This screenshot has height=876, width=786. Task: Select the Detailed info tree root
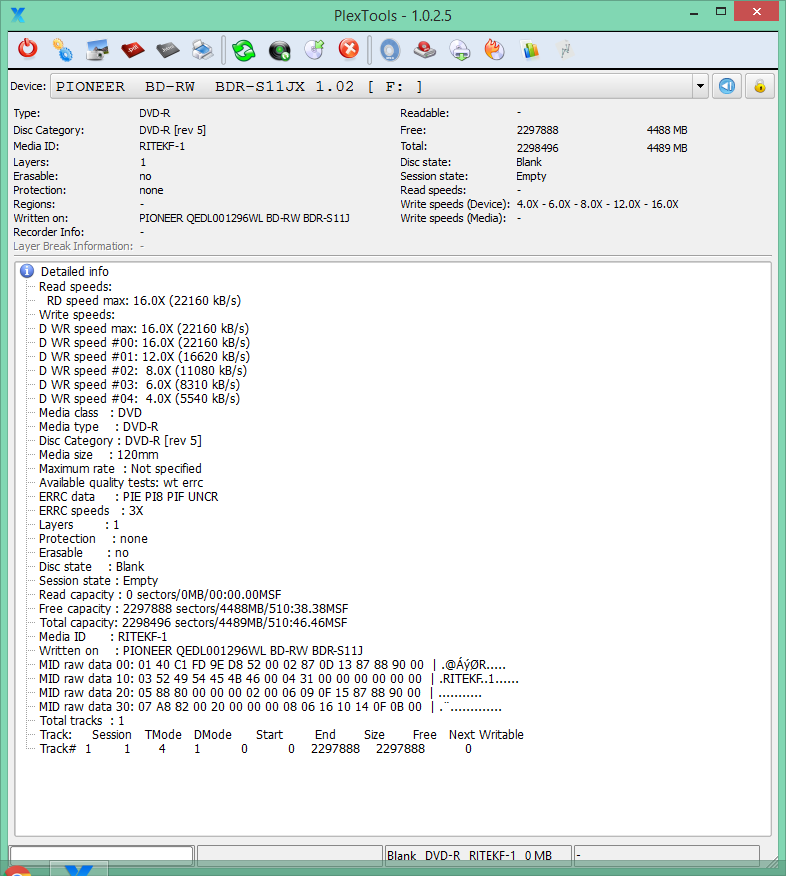tap(75, 272)
